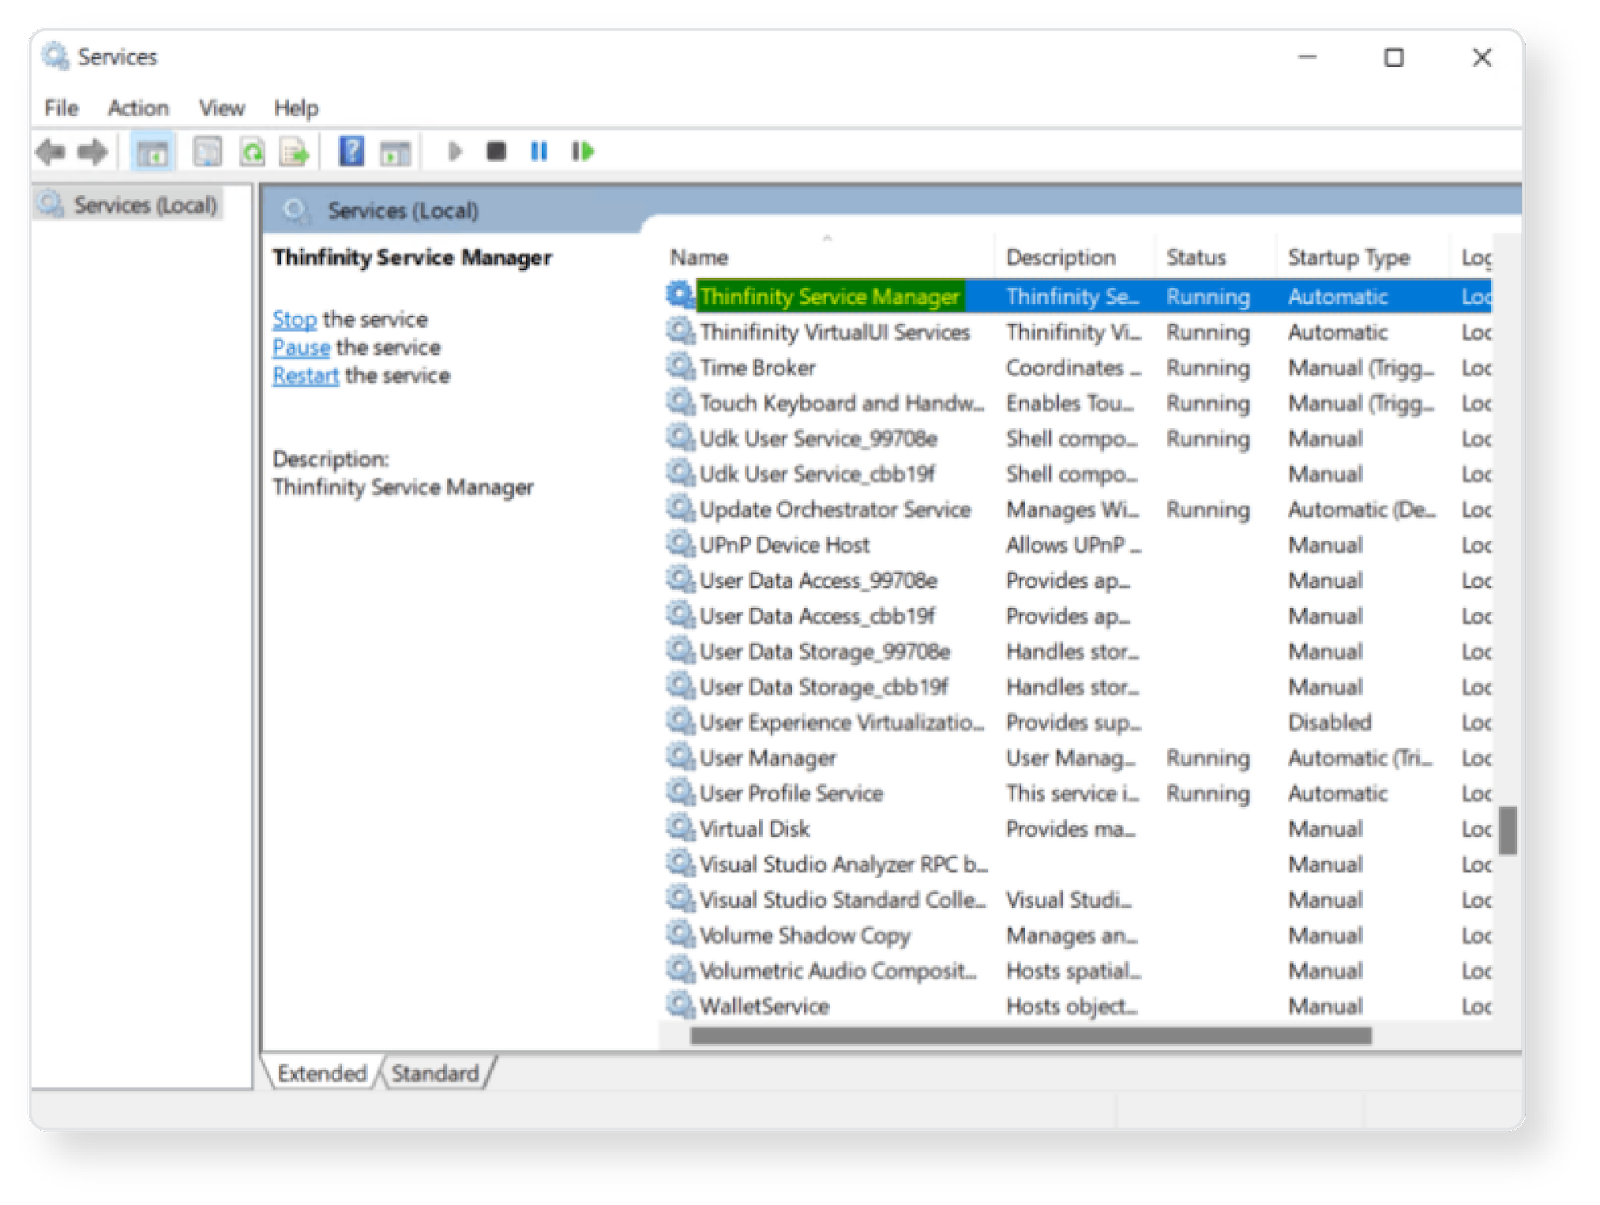Click the horizontal scrollbar of the services list
Screen dimensions: 1600x1205
tap(1031, 1036)
